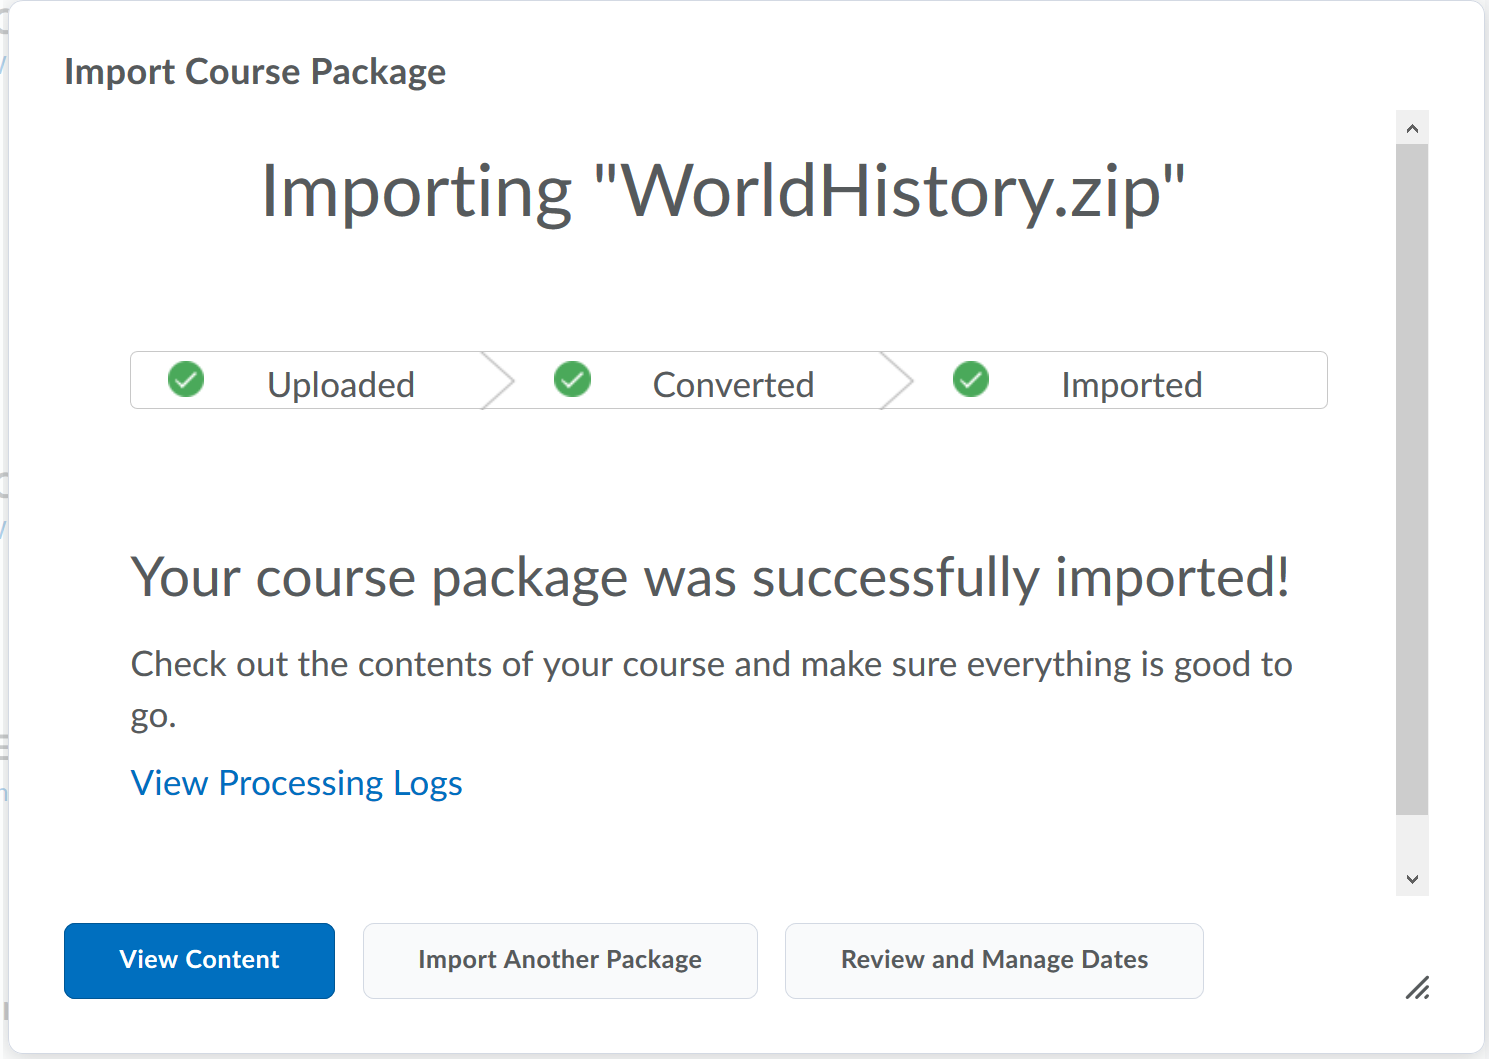
Task: Click the scrollbar down arrow
Action: (x=1412, y=879)
